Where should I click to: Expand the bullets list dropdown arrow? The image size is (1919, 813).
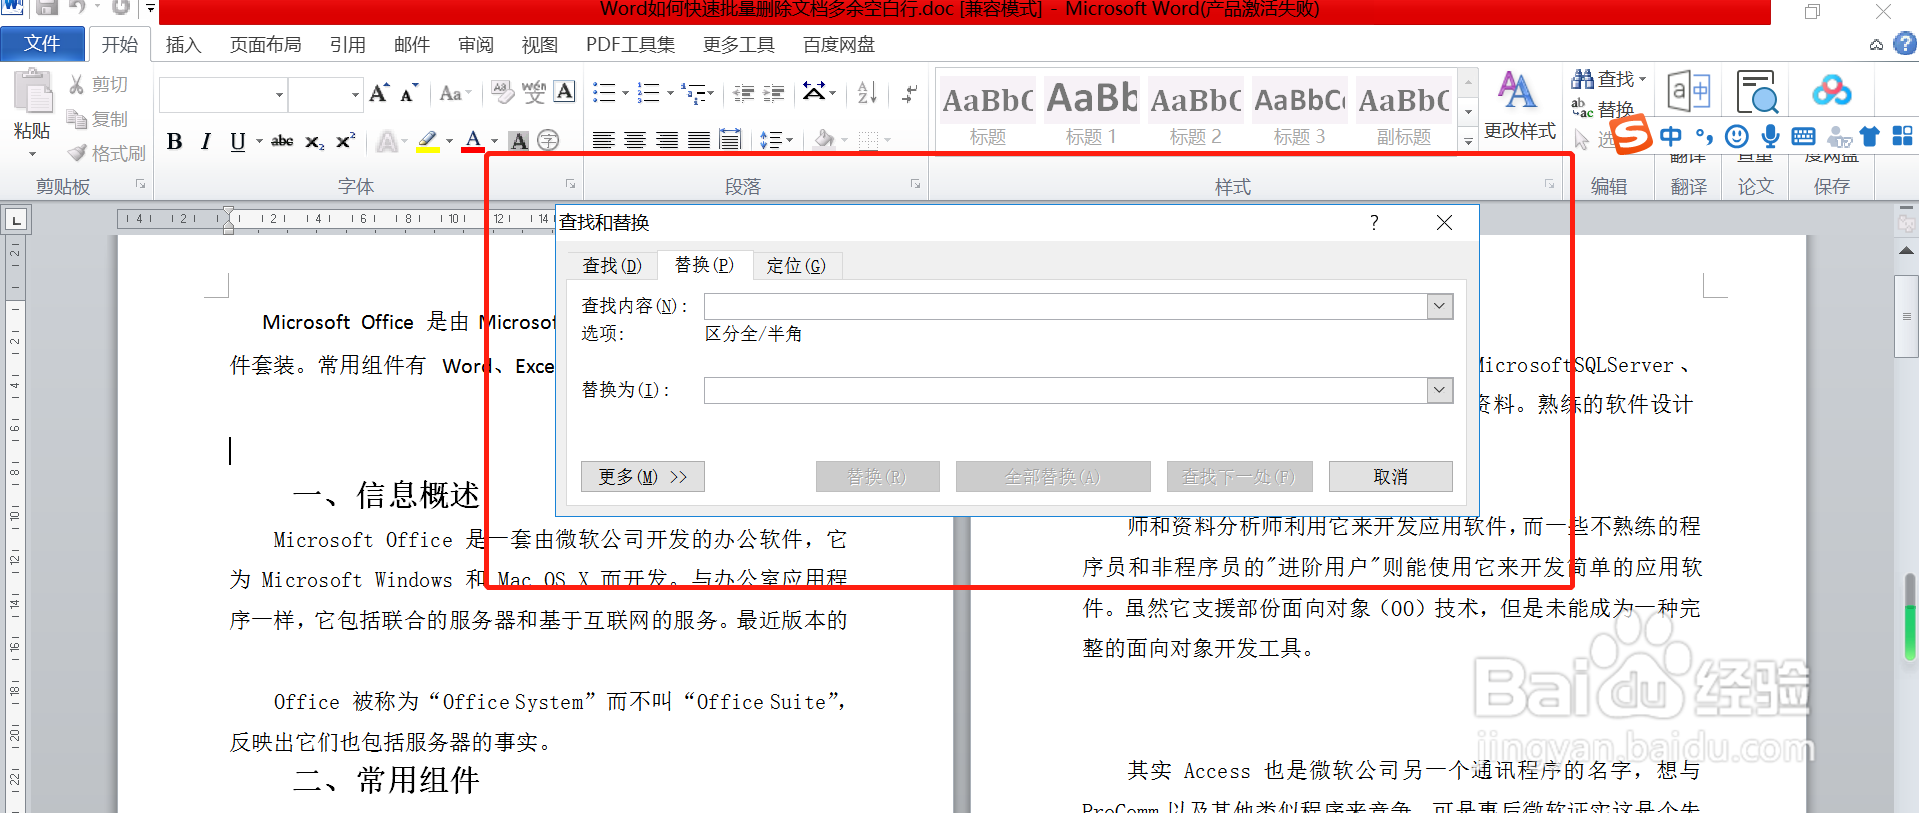(x=625, y=94)
